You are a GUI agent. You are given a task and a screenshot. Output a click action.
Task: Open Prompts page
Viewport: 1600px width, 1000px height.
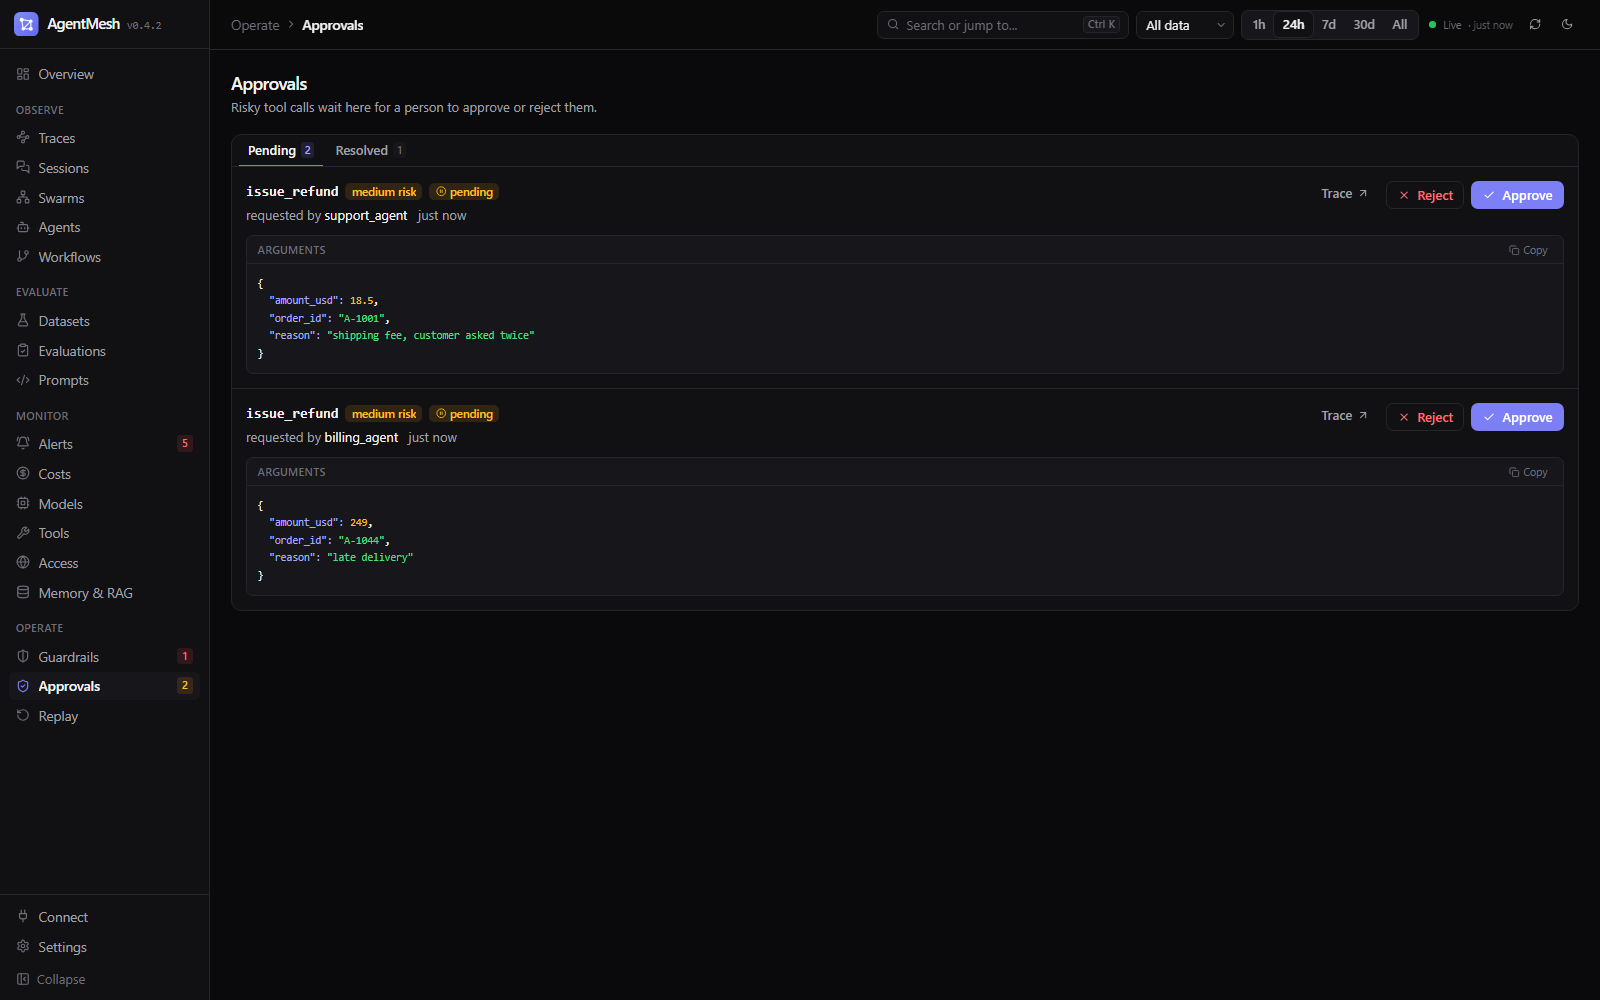click(x=104, y=380)
